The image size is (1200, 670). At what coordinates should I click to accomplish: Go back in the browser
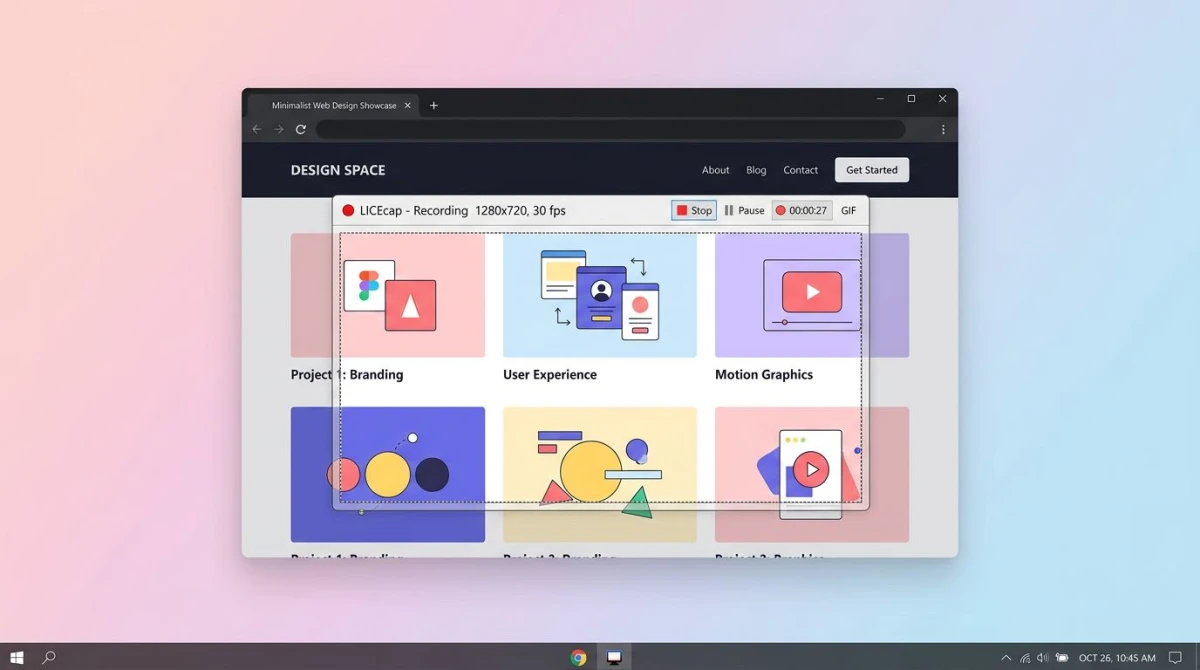tap(257, 129)
